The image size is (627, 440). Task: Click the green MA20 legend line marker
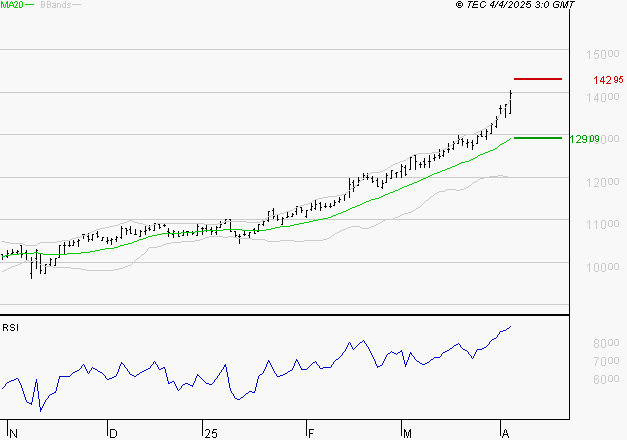click(x=31, y=5)
